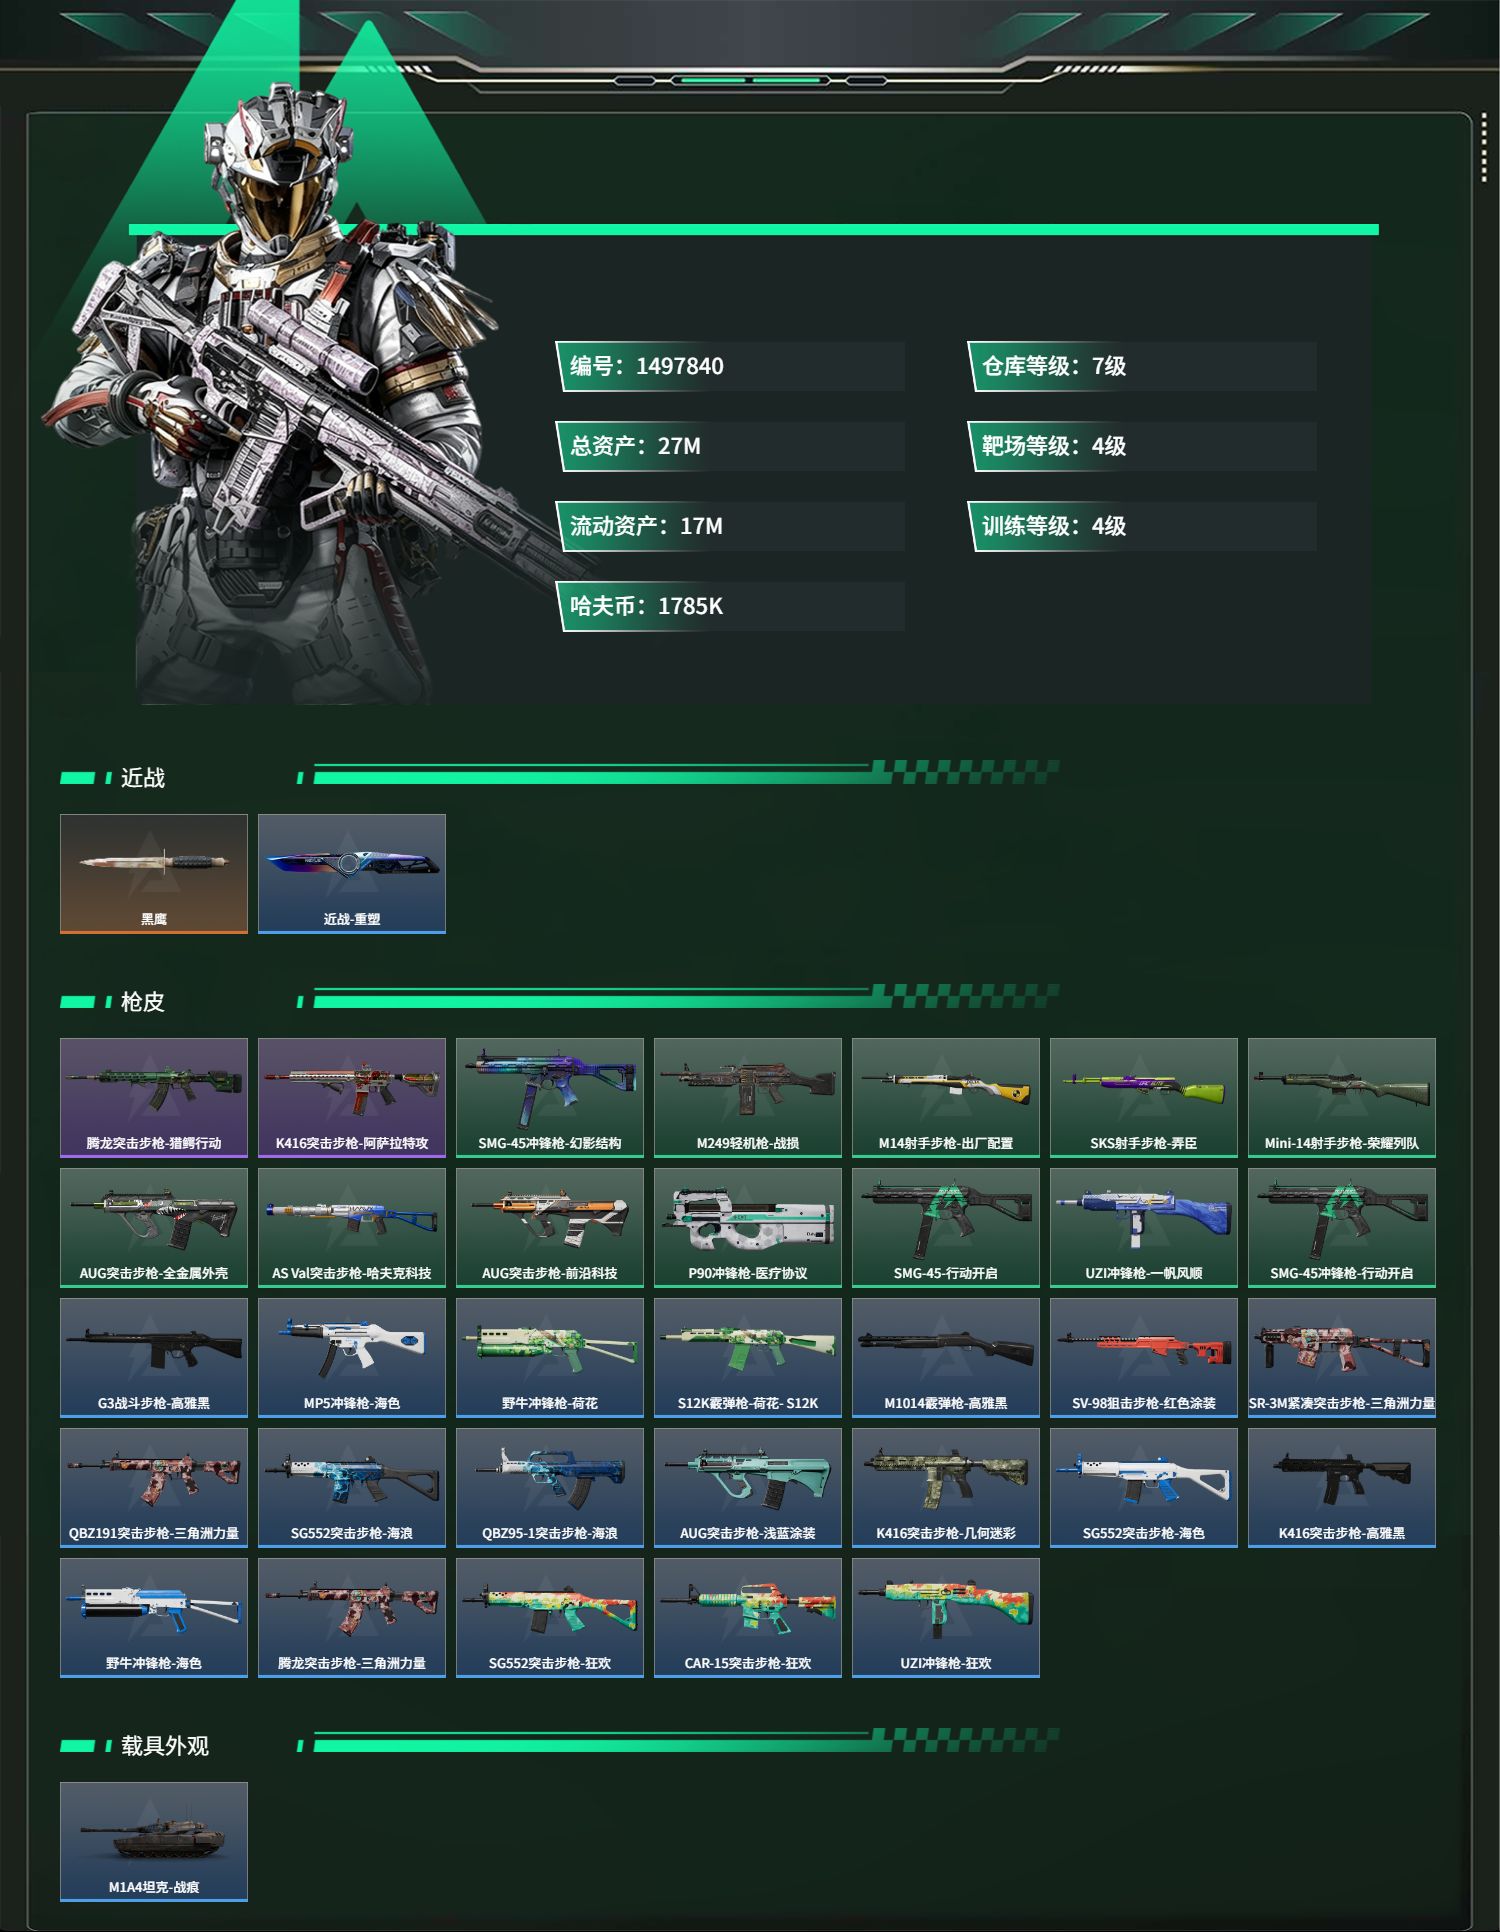The width and height of the screenshot is (1500, 1932).
Task: Select the QBZ191突击步枪-三角洲力量 skin
Action: click(154, 1488)
